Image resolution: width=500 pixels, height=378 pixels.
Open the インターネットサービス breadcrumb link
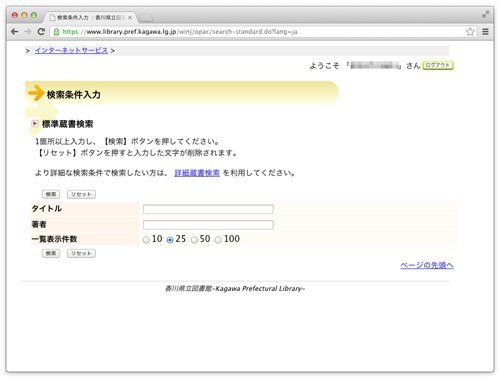(71, 50)
